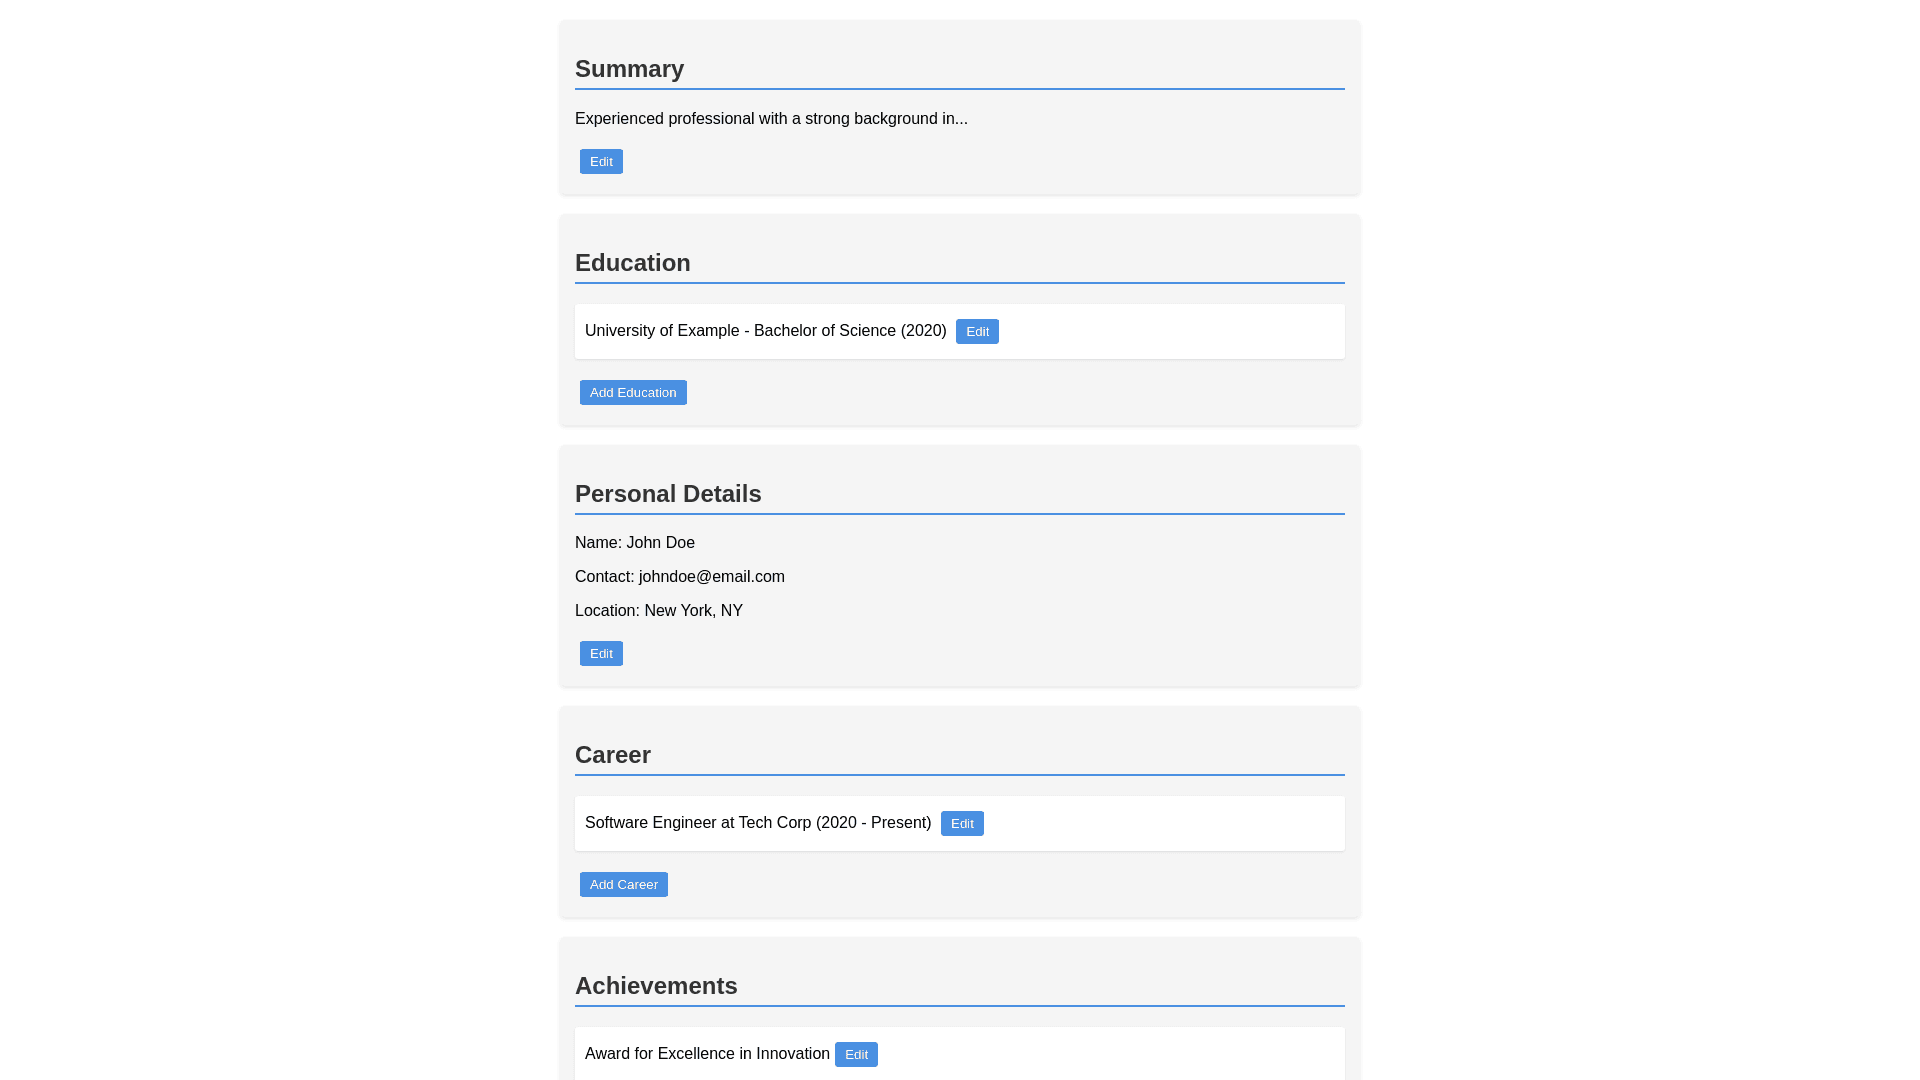1920x1080 pixels.
Task: Select the 'Location: New York, NY' line
Action: [x=658, y=611]
